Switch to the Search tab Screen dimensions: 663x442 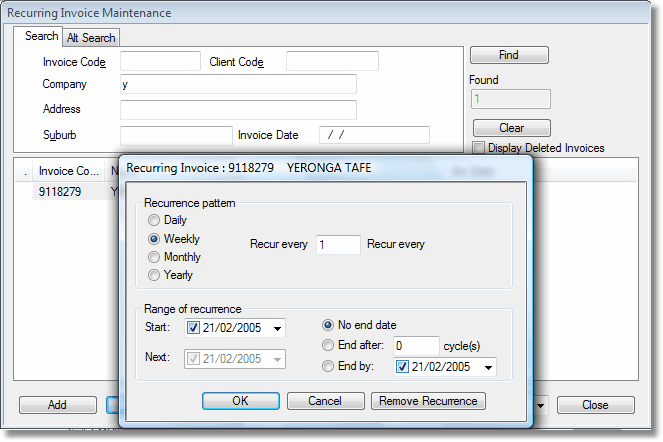(x=42, y=36)
